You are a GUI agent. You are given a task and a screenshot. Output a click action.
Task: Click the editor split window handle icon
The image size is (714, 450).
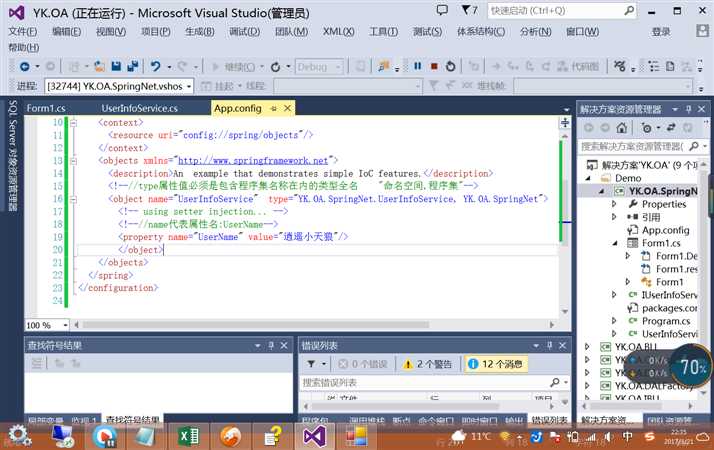[565, 123]
